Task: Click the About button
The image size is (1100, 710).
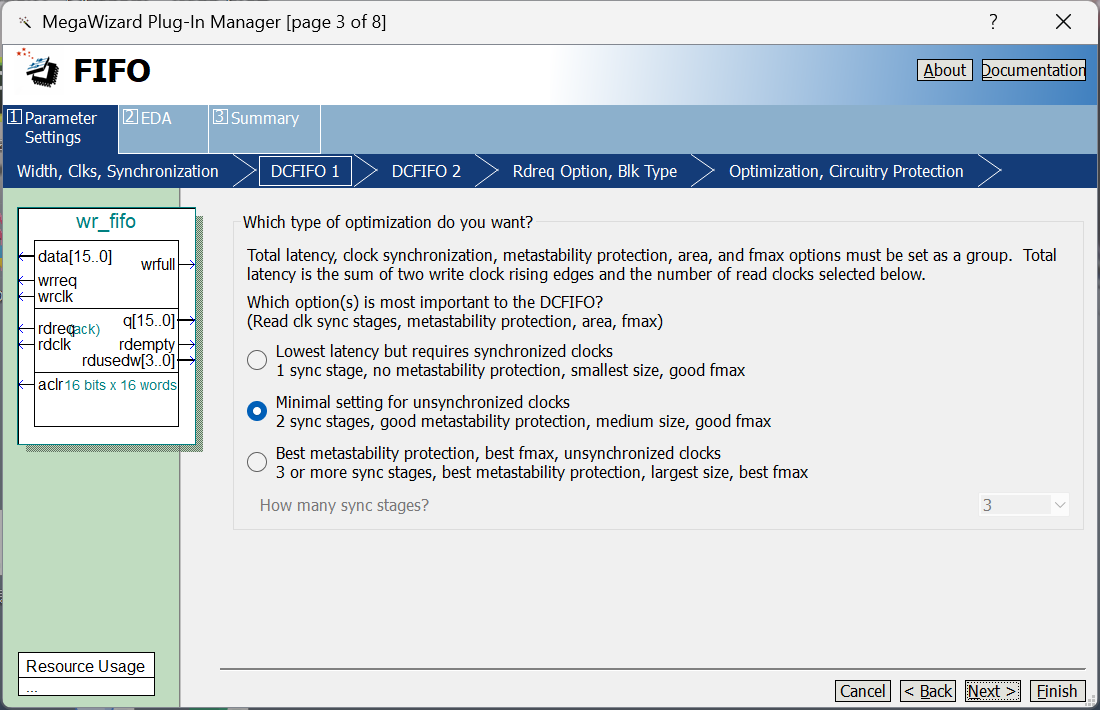Action: click(944, 70)
